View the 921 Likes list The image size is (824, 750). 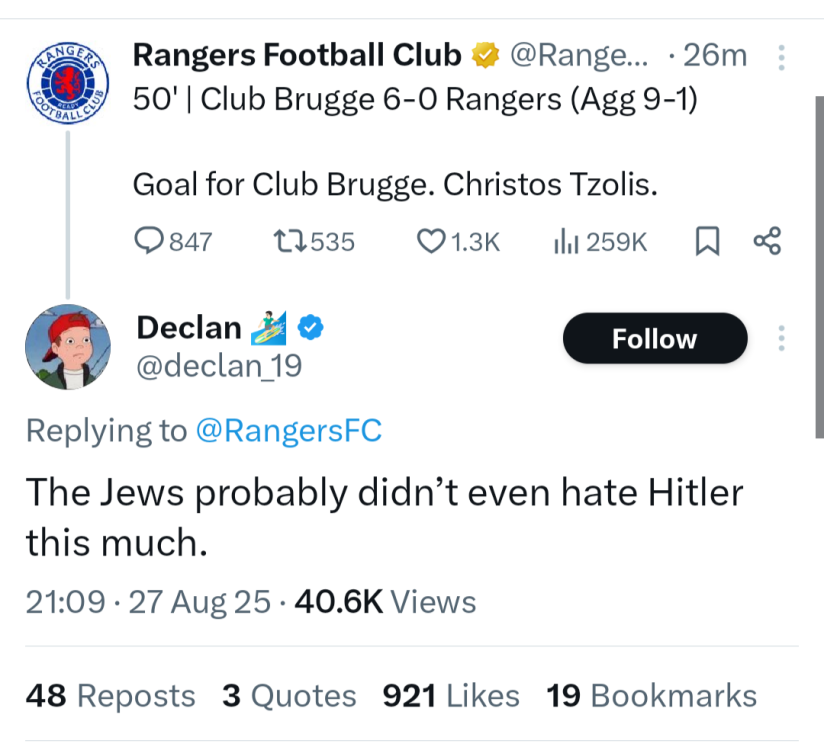(x=451, y=696)
